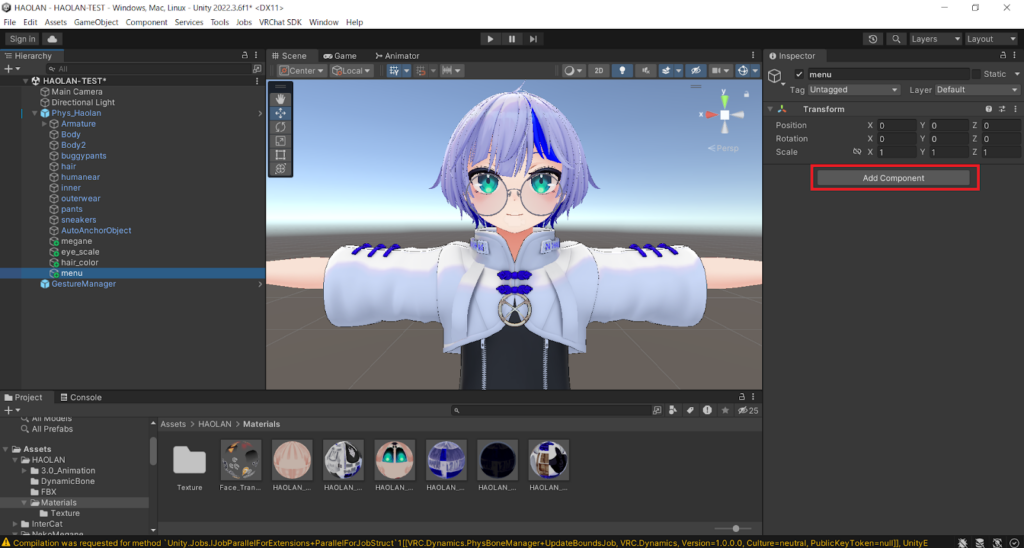Toggle hidden objects scene visibility
Screen dimensions: 1024x548
point(696,71)
